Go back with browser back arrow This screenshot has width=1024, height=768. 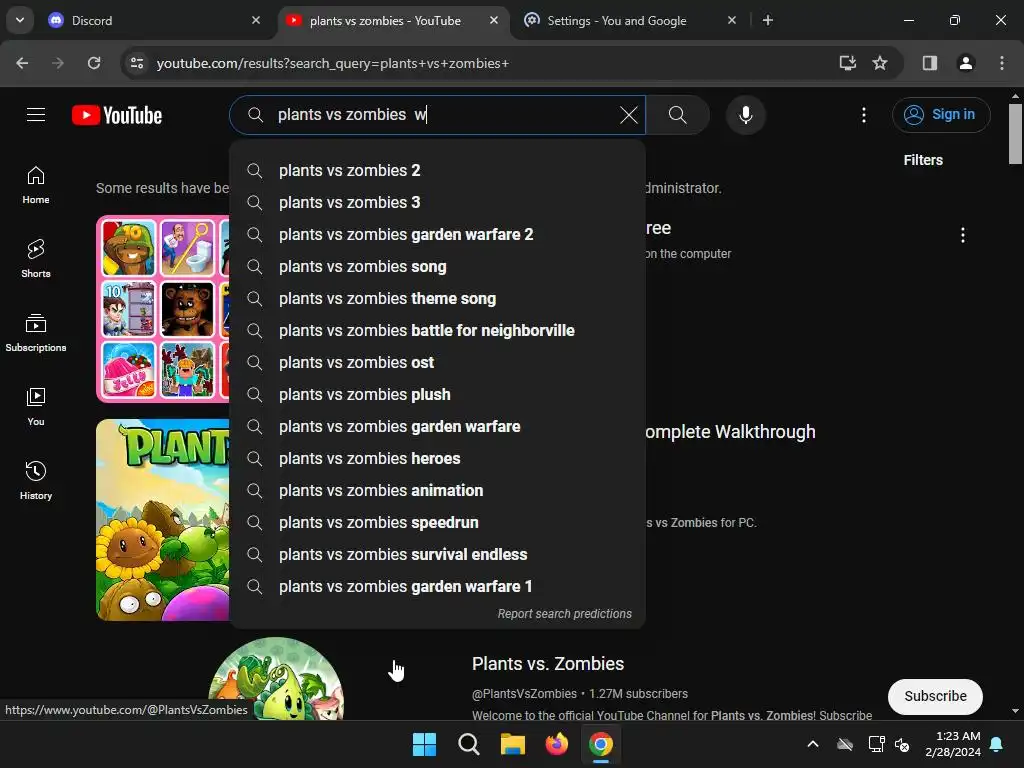[22, 63]
